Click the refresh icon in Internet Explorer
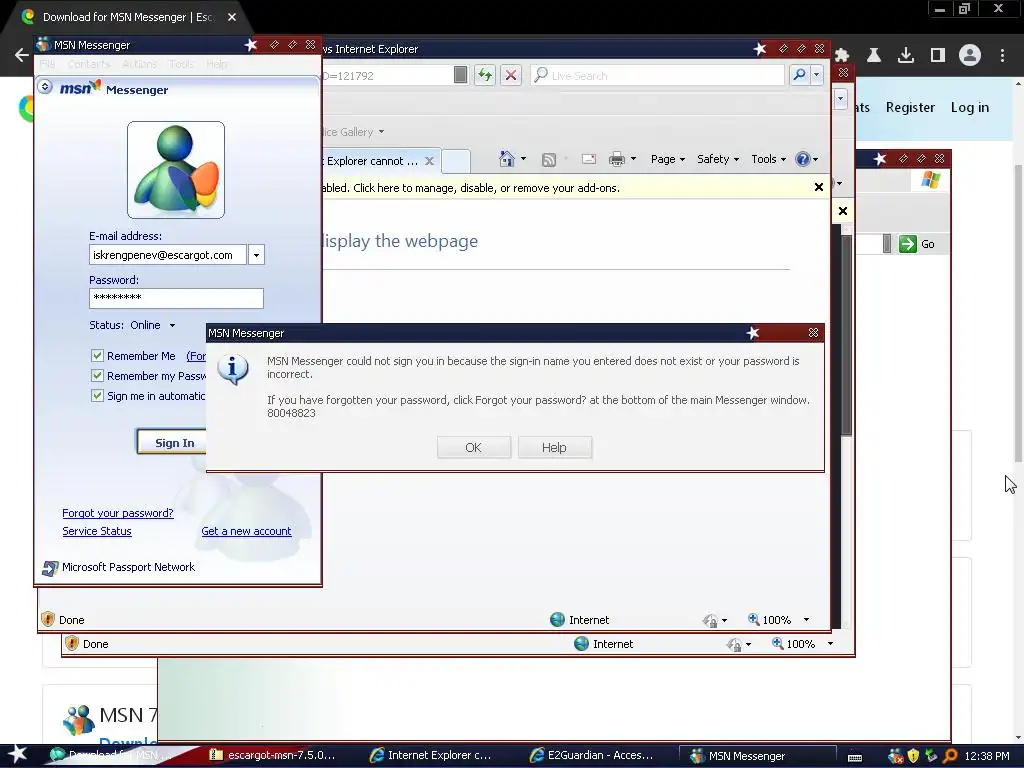 click(x=485, y=75)
